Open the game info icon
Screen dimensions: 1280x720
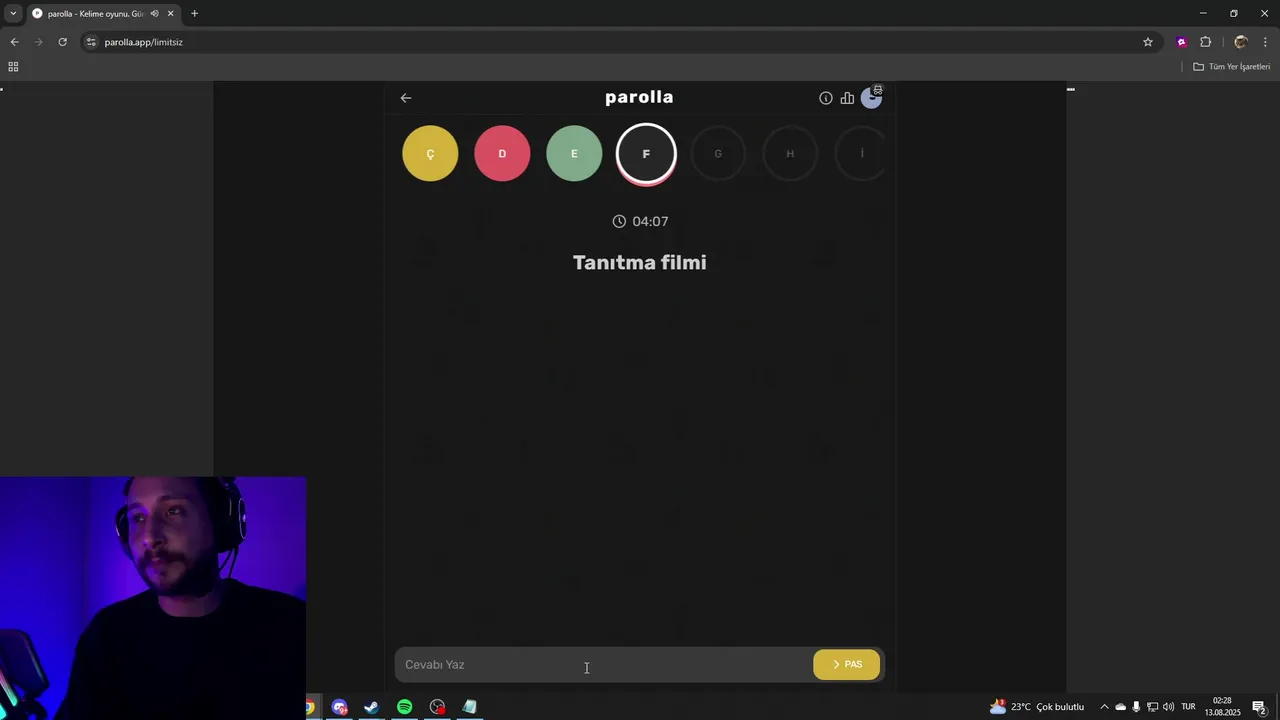click(x=826, y=98)
